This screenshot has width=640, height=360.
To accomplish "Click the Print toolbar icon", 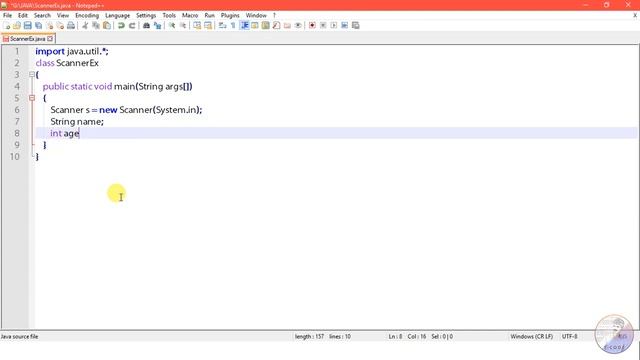I will click(x=71, y=25).
